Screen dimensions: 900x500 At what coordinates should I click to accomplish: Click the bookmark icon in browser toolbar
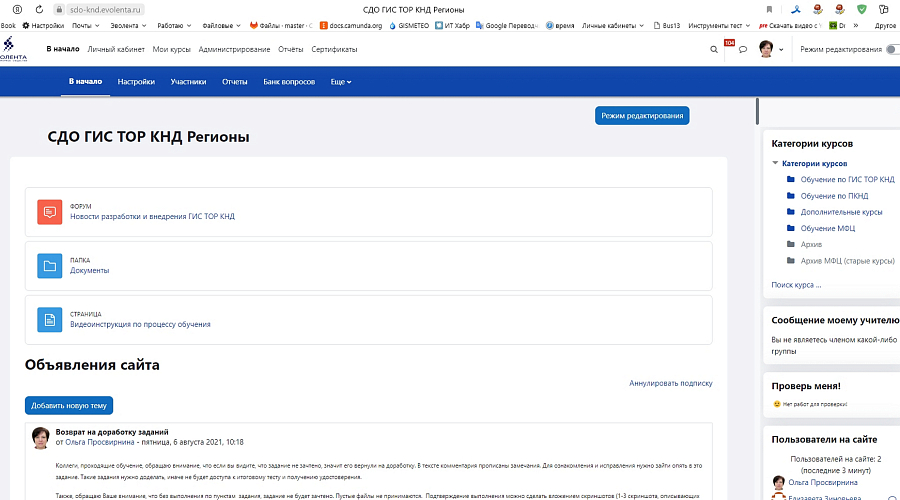coord(769,9)
